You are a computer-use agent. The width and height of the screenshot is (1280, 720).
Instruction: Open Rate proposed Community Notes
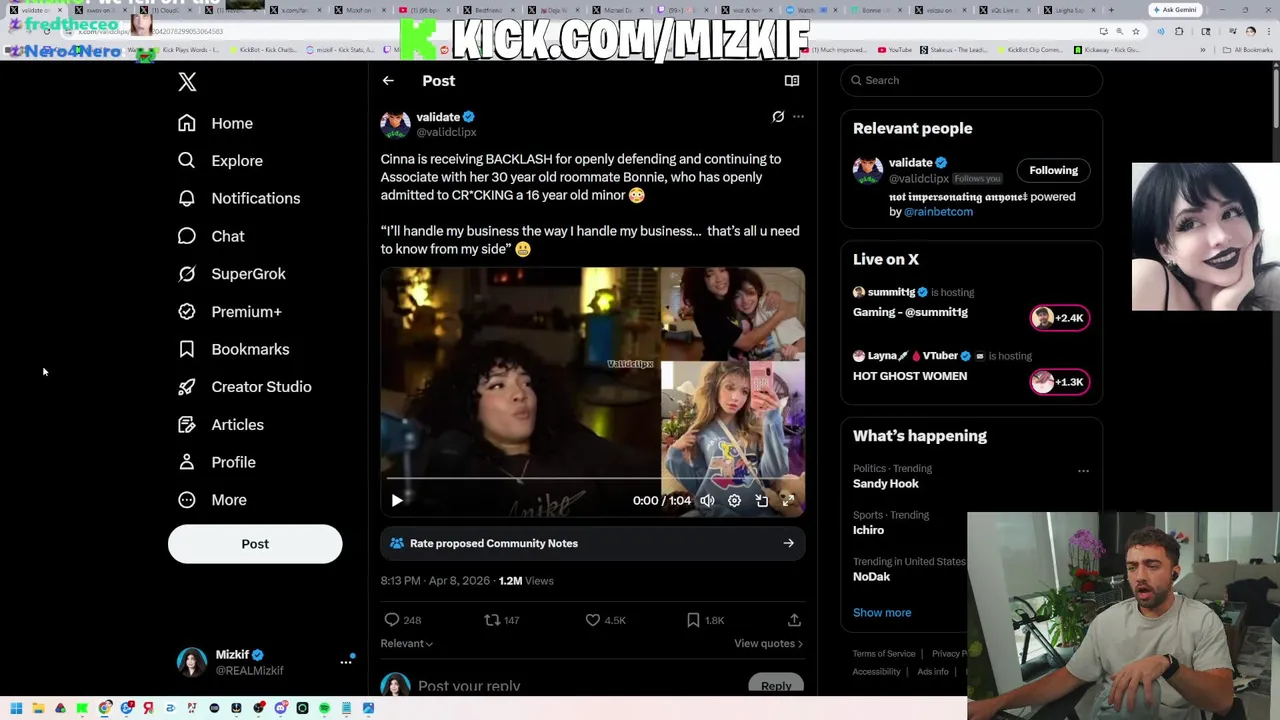pos(592,543)
